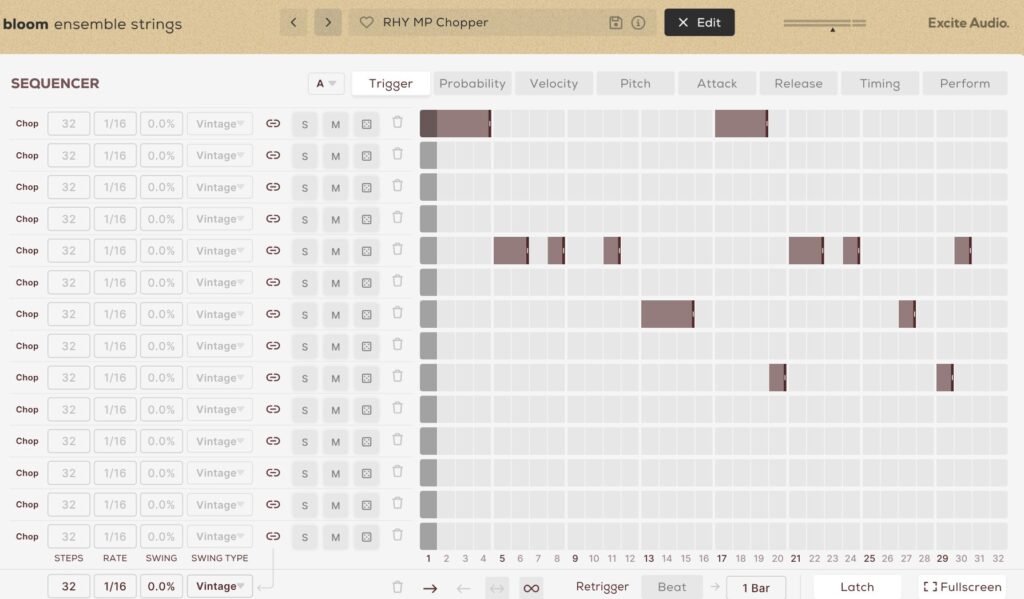Mute the seventh Chop row
Screen dimensions: 1024x599
coord(336,315)
